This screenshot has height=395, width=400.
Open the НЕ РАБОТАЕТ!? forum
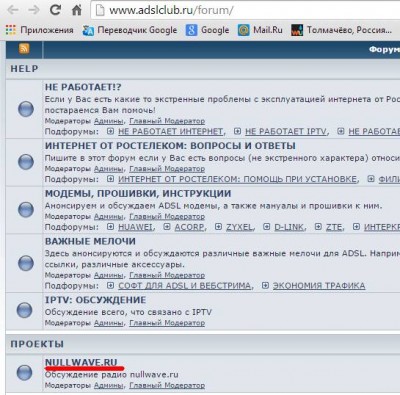[x=83, y=87]
